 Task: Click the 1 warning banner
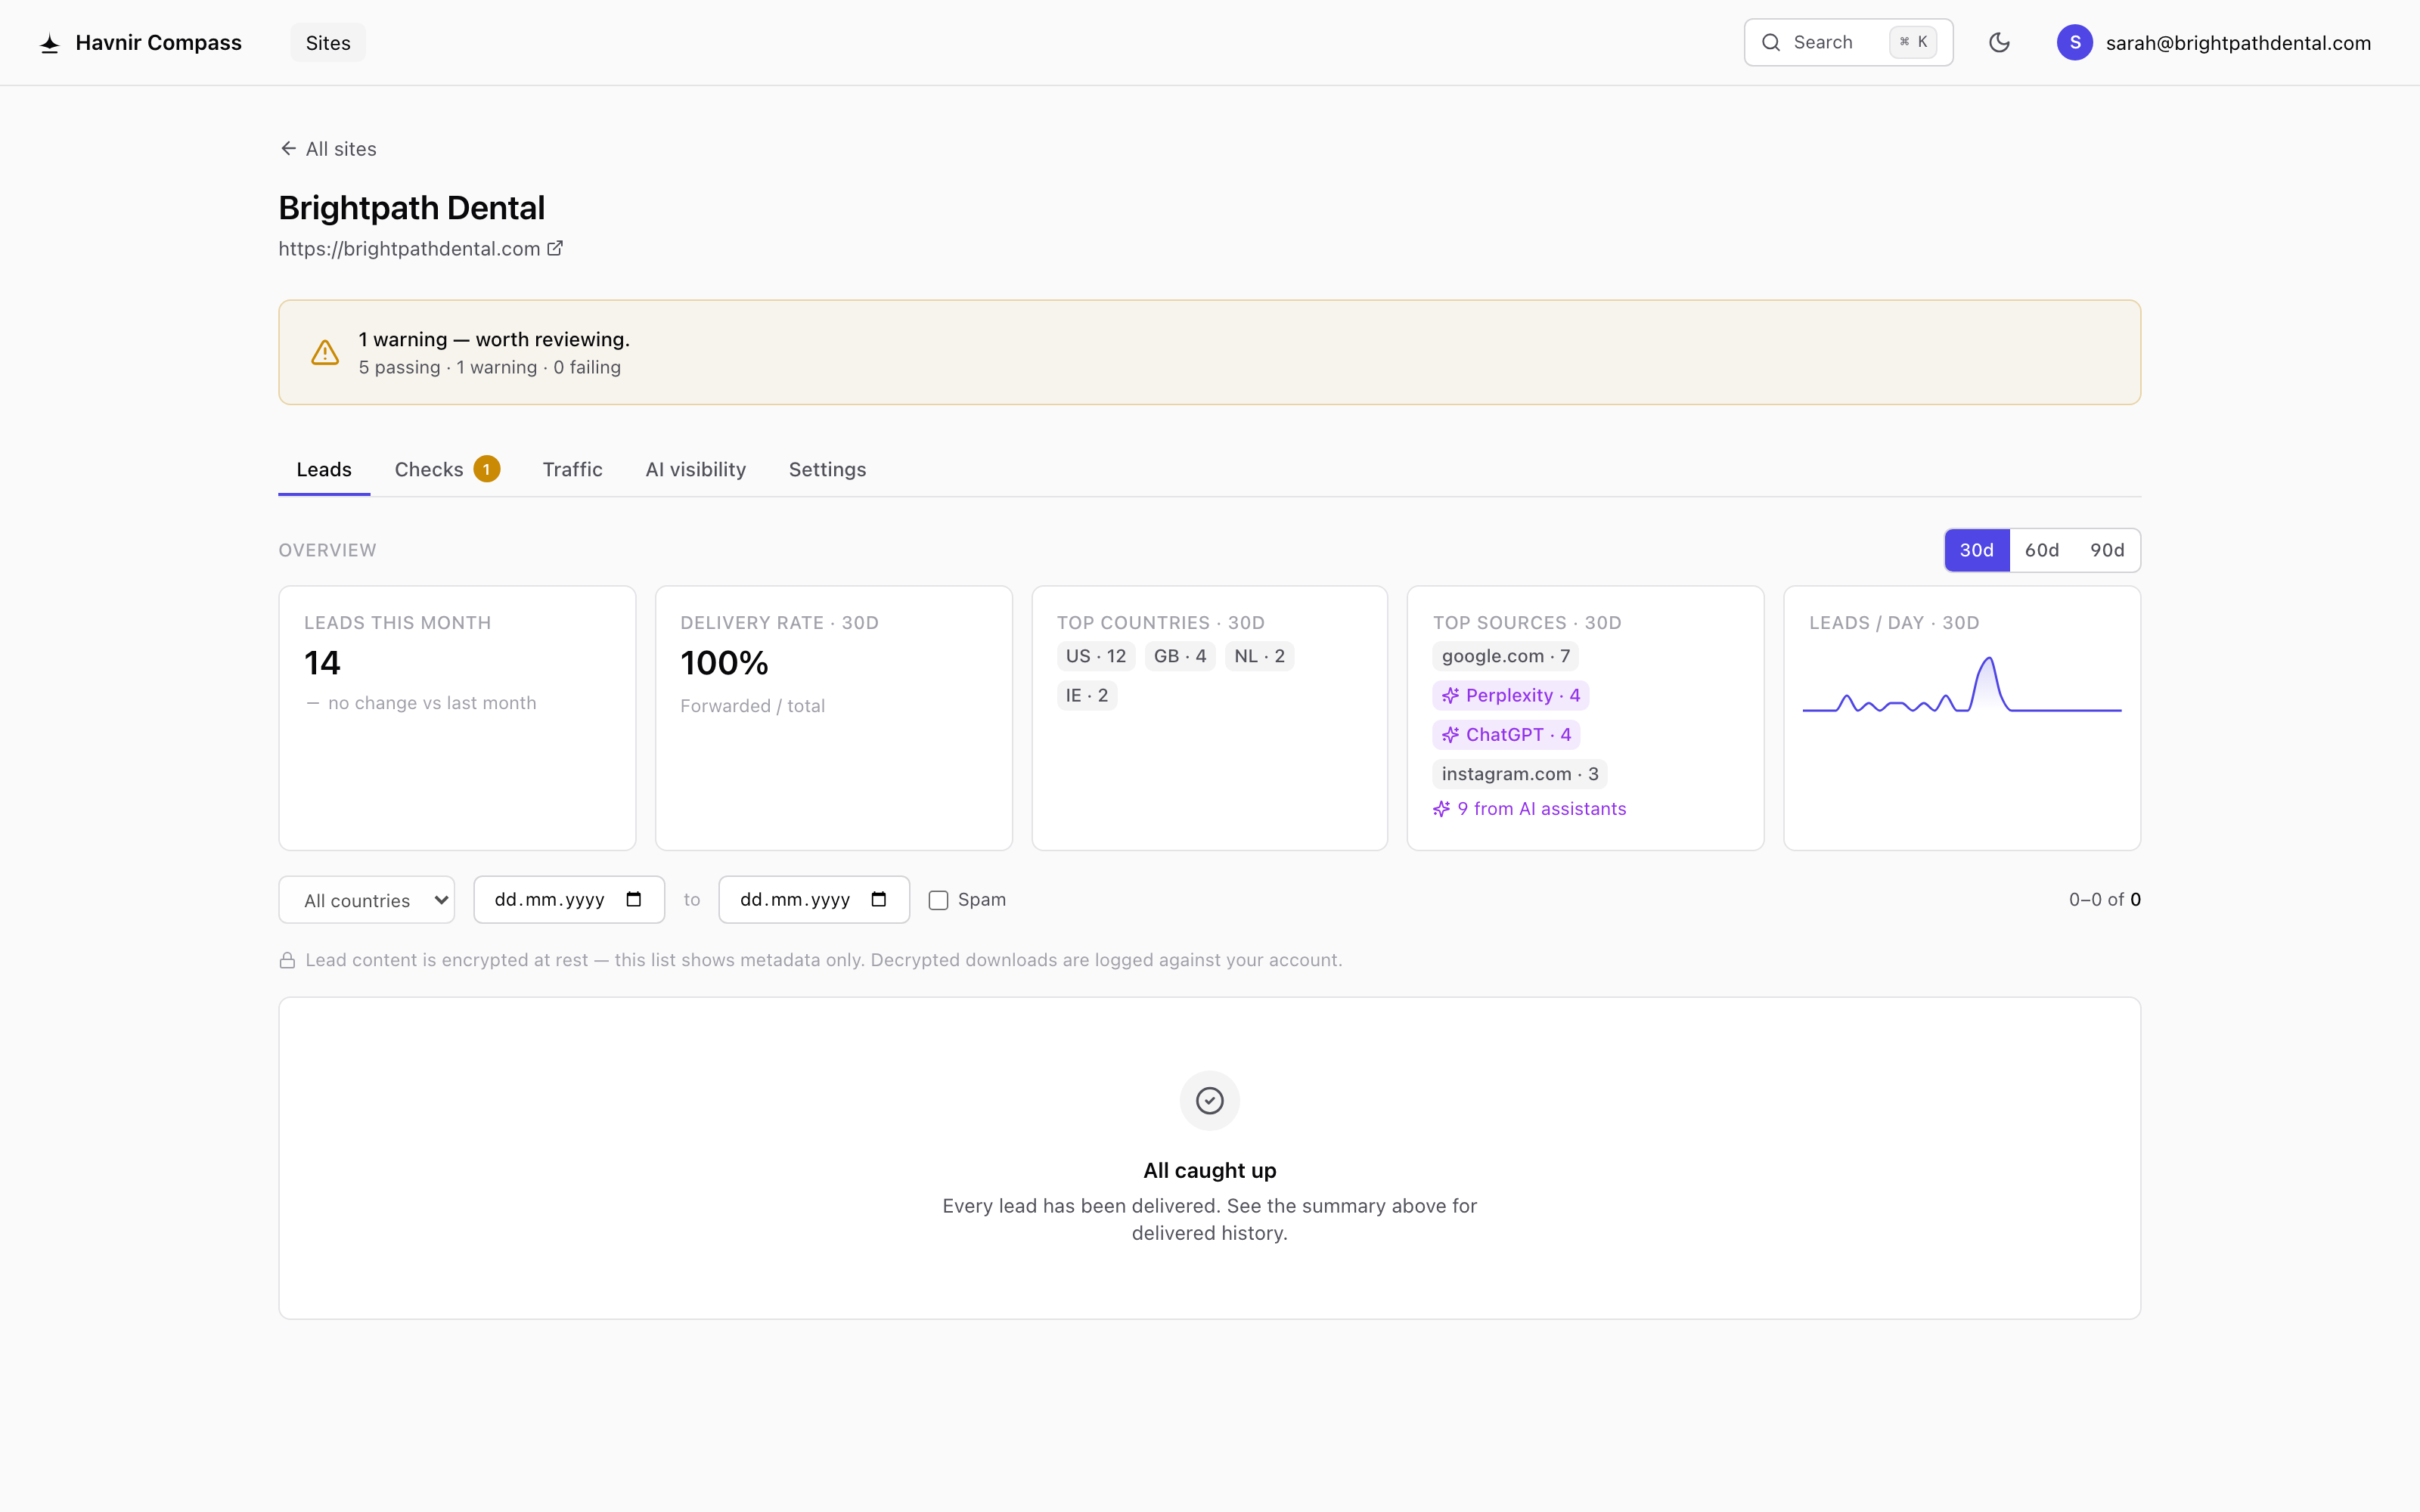pyautogui.click(x=1209, y=352)
